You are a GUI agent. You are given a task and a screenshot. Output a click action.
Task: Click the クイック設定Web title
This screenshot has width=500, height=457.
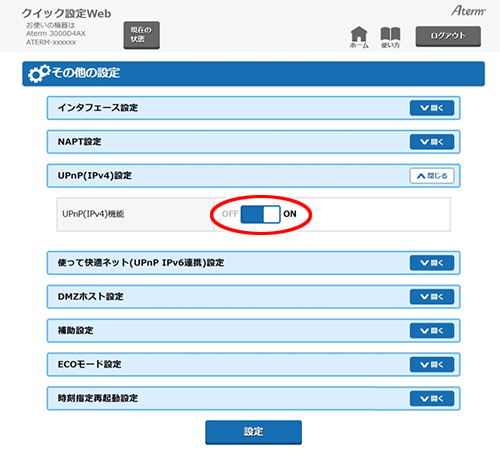[x=66, y=13]
